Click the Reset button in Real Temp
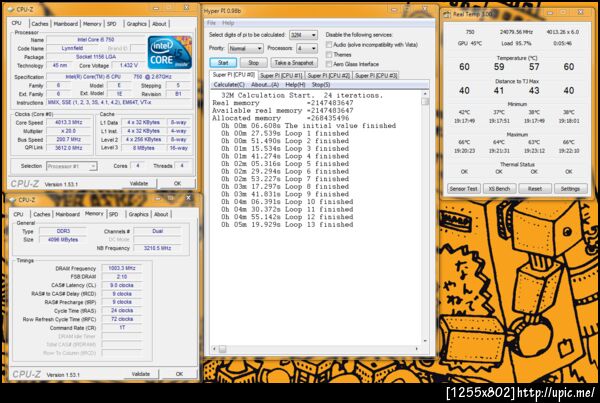This screenshot has width=600, height=403. pos(535,189)
